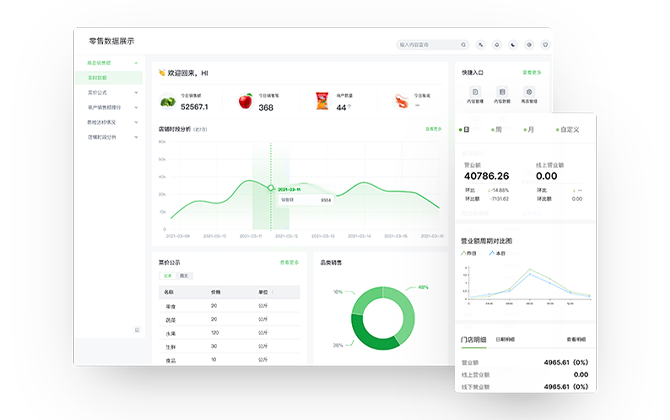The image size is (670, 420).
Task: Switch to the 图文 tab in price table
Action: coord(186,275)
